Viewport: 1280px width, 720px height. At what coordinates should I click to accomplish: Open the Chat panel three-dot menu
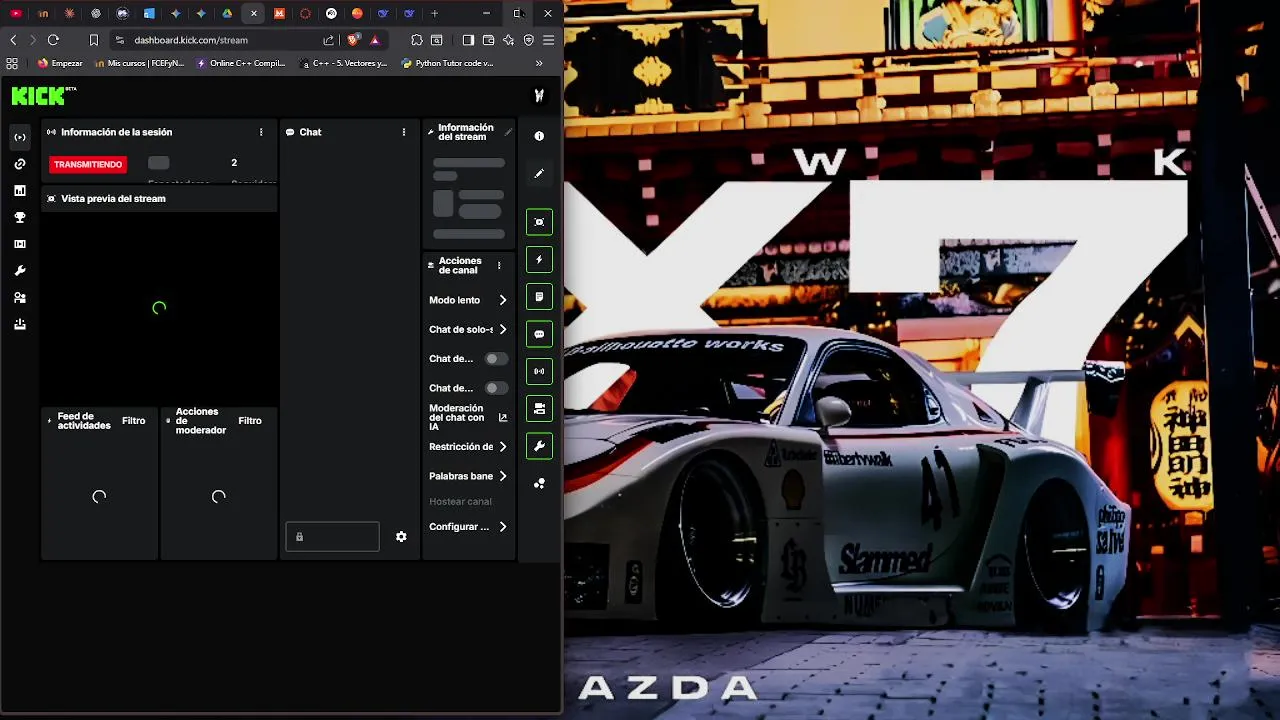point(404,132)
